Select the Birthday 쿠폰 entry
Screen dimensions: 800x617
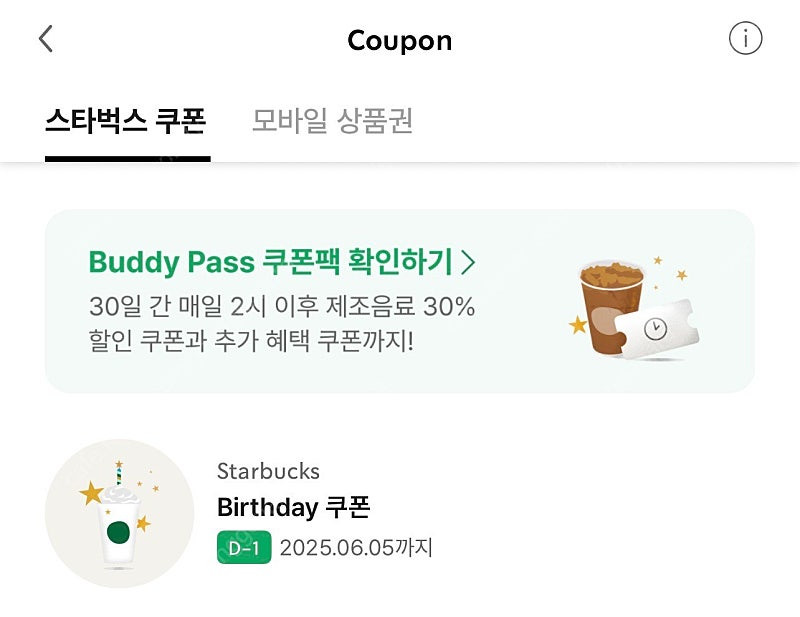(295, 507)
